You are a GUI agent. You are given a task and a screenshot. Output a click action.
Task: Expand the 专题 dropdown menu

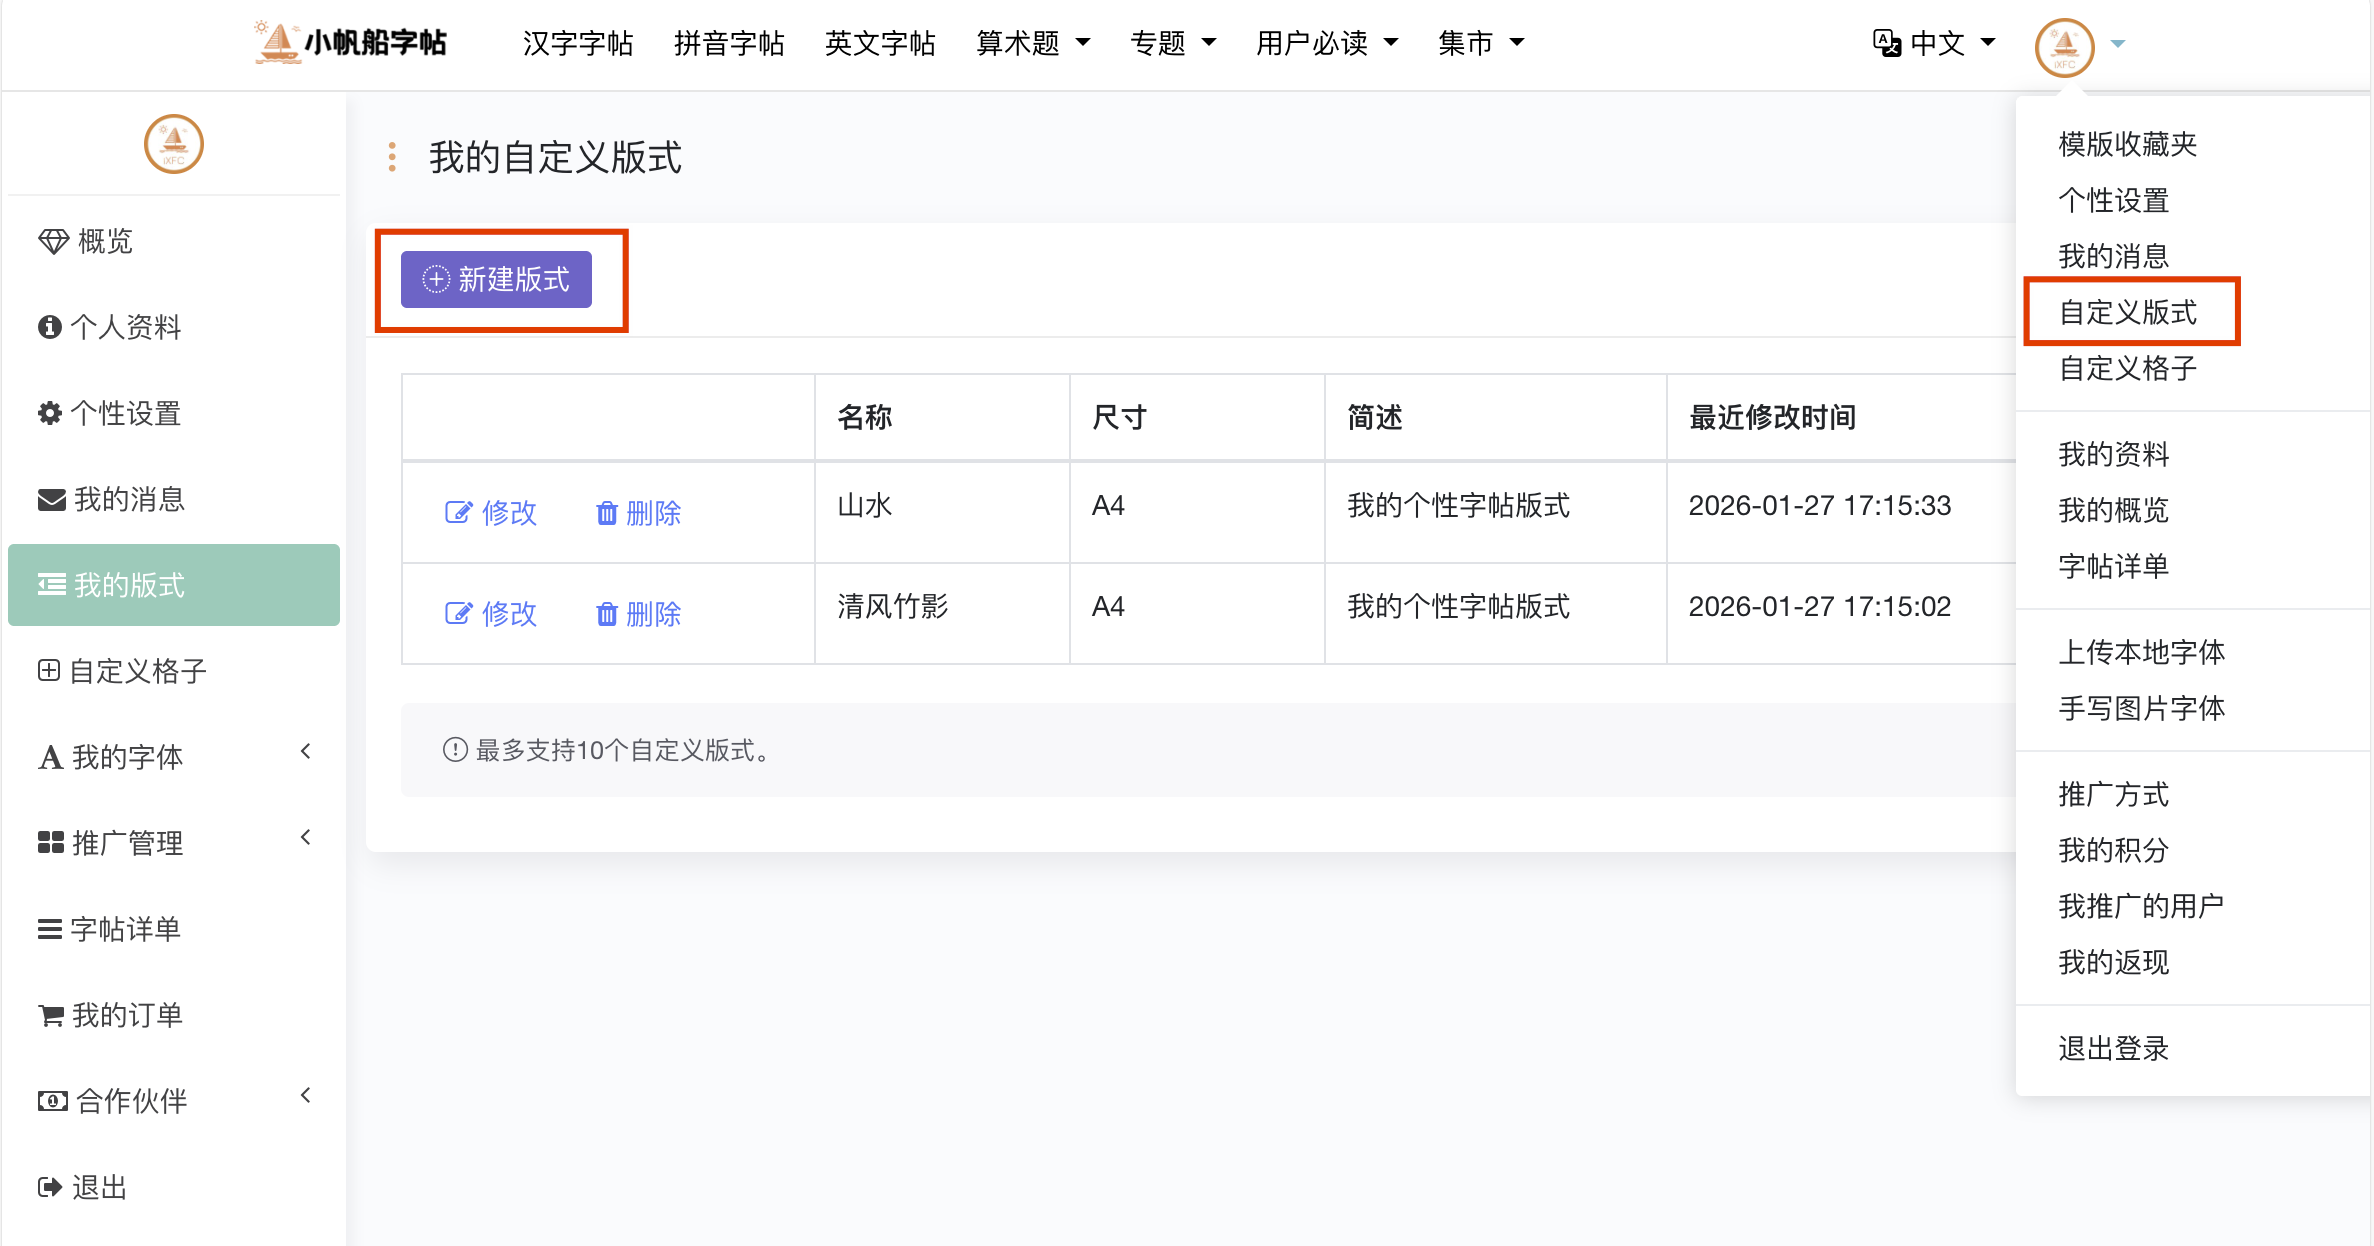tap(1173, 43)
